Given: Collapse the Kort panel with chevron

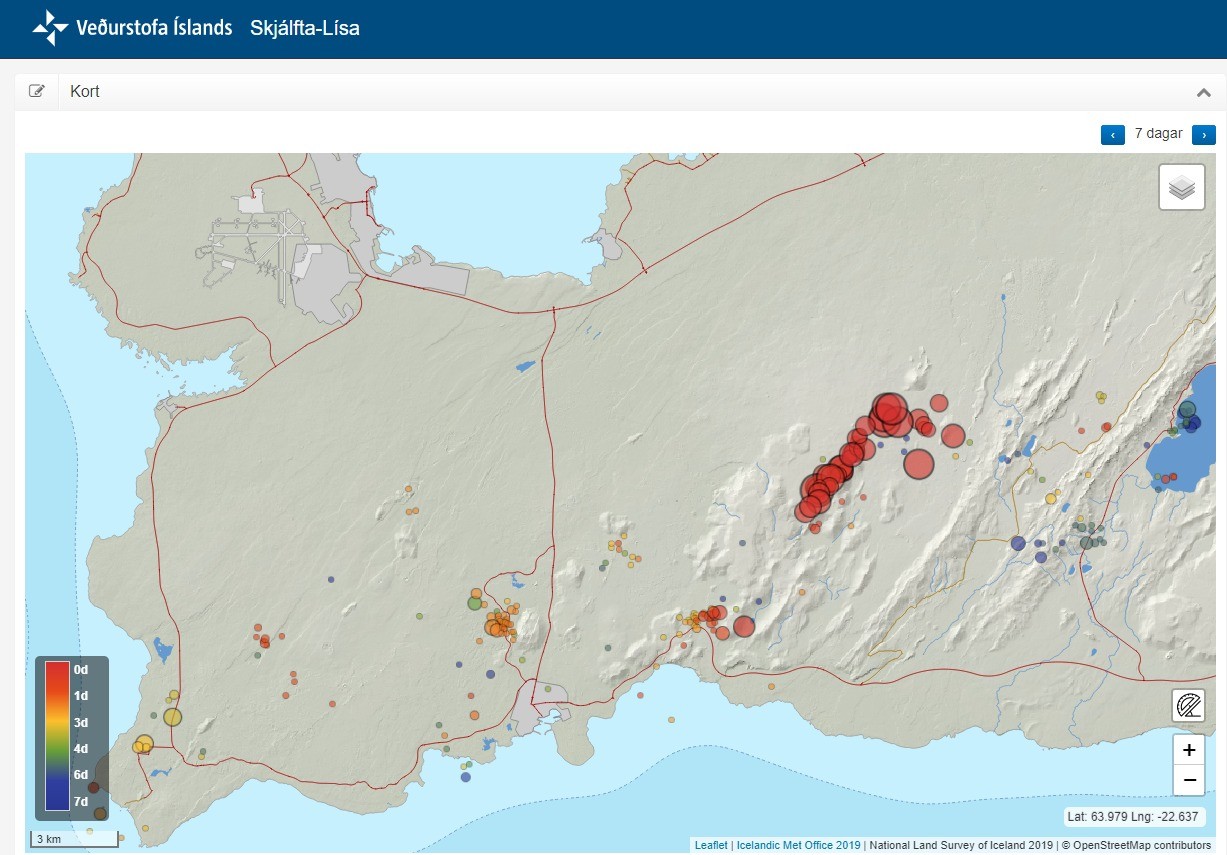Looking at the screenshot, I should point(1203,92).
